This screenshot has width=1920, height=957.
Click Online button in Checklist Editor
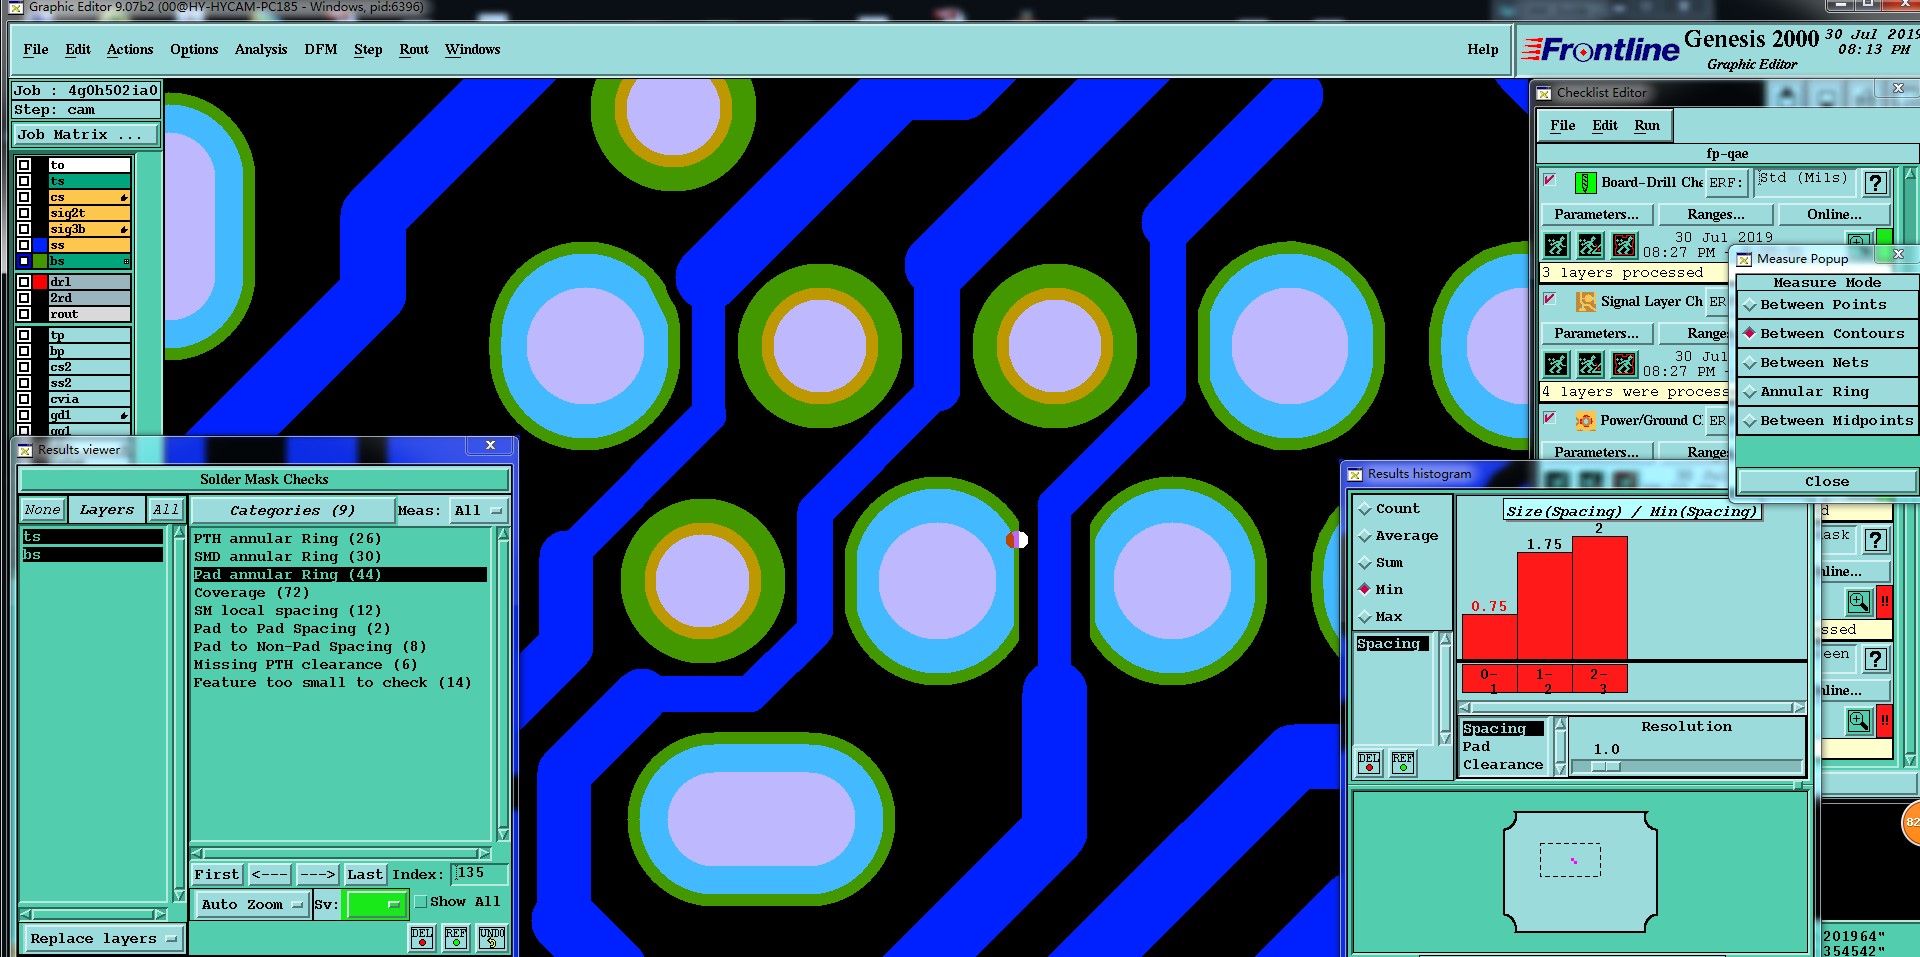click(x=1834, y=215)
